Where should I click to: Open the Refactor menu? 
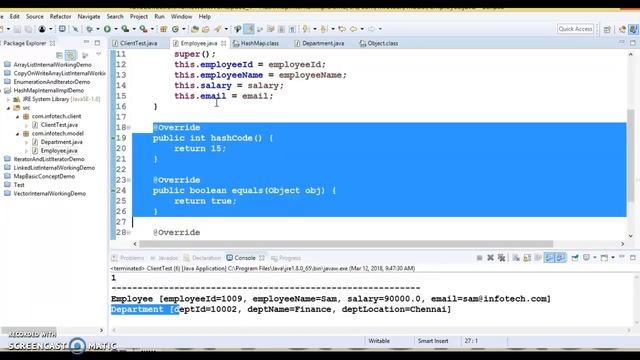[60, 16]
